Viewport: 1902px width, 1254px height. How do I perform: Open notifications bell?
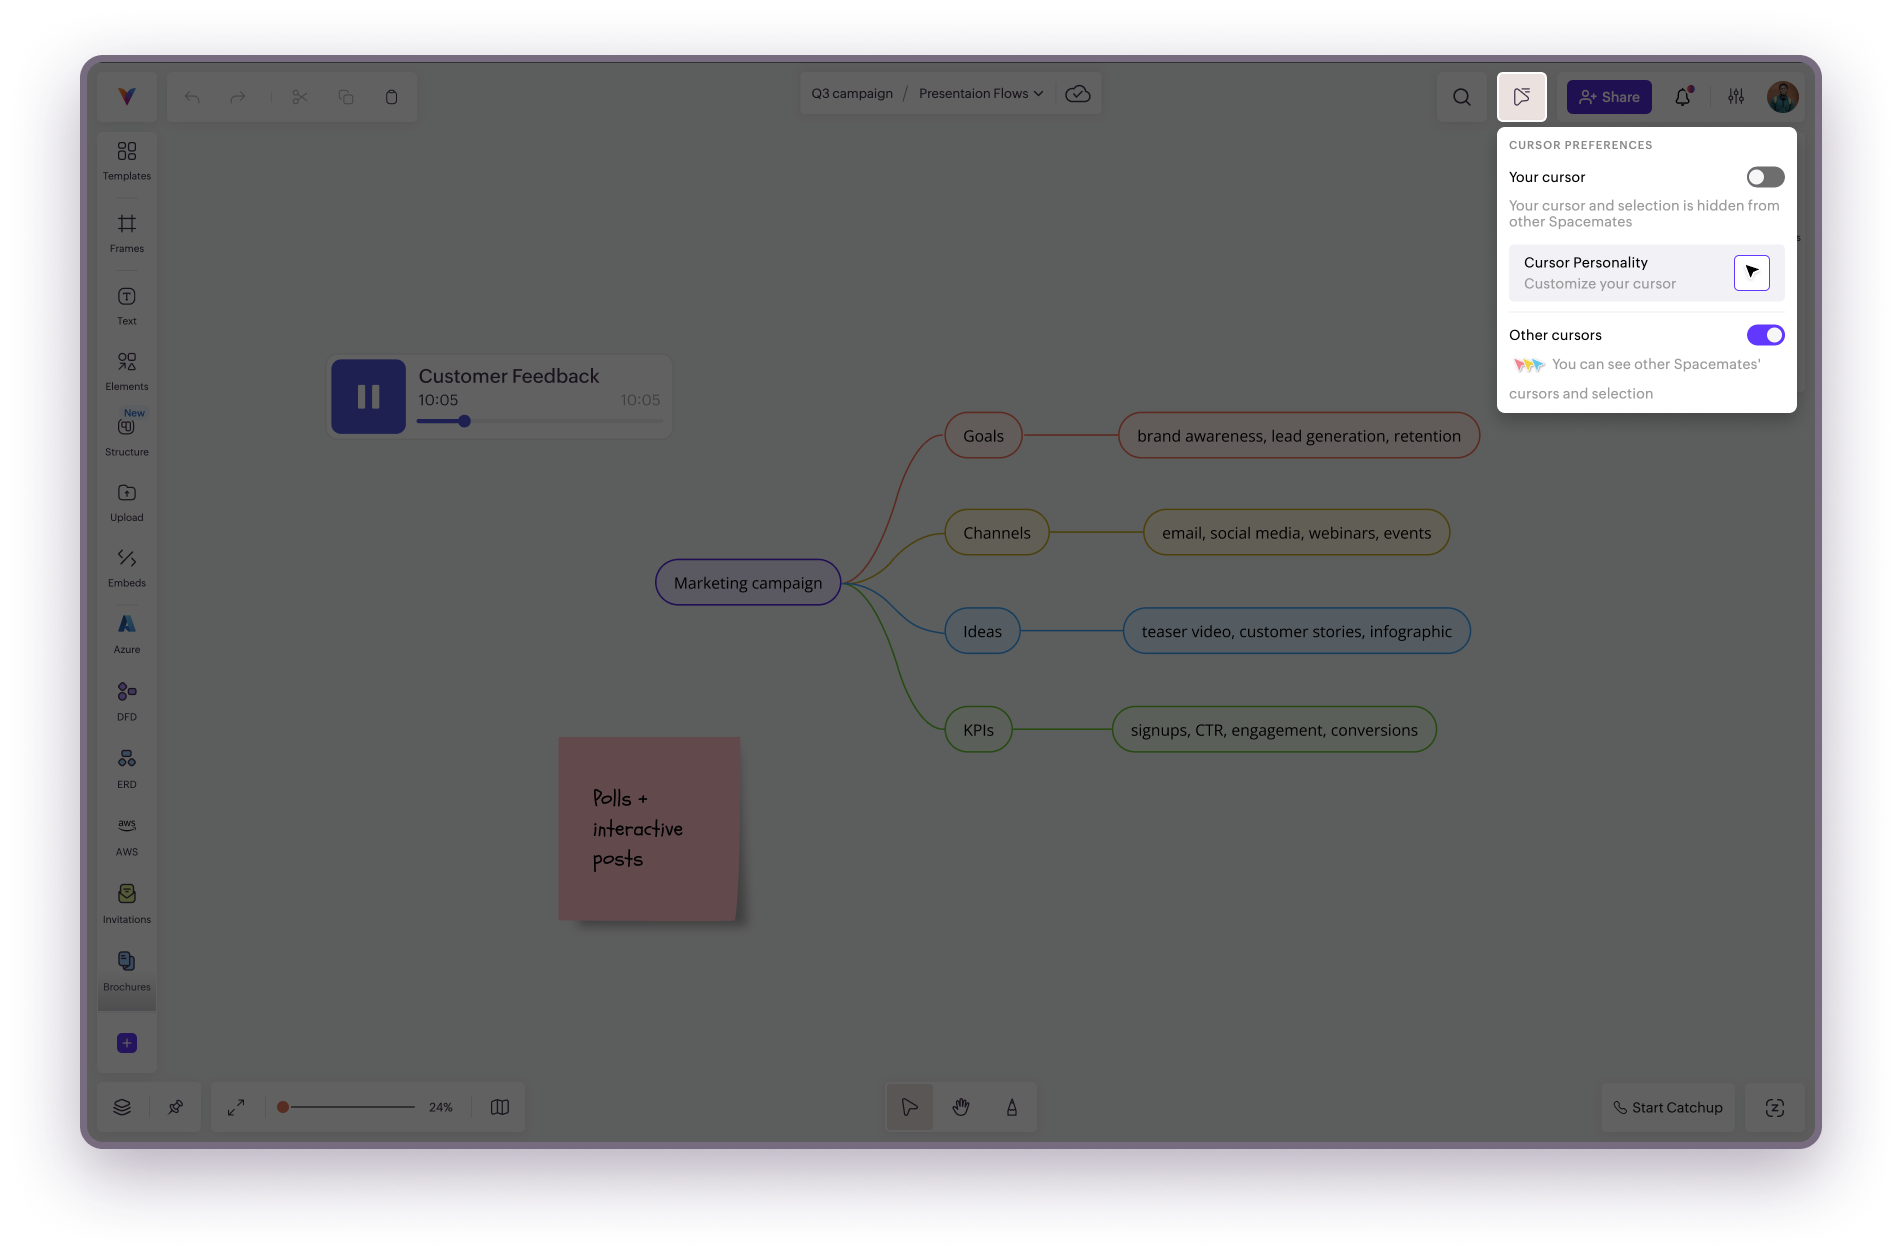(x=1684, y=97)
